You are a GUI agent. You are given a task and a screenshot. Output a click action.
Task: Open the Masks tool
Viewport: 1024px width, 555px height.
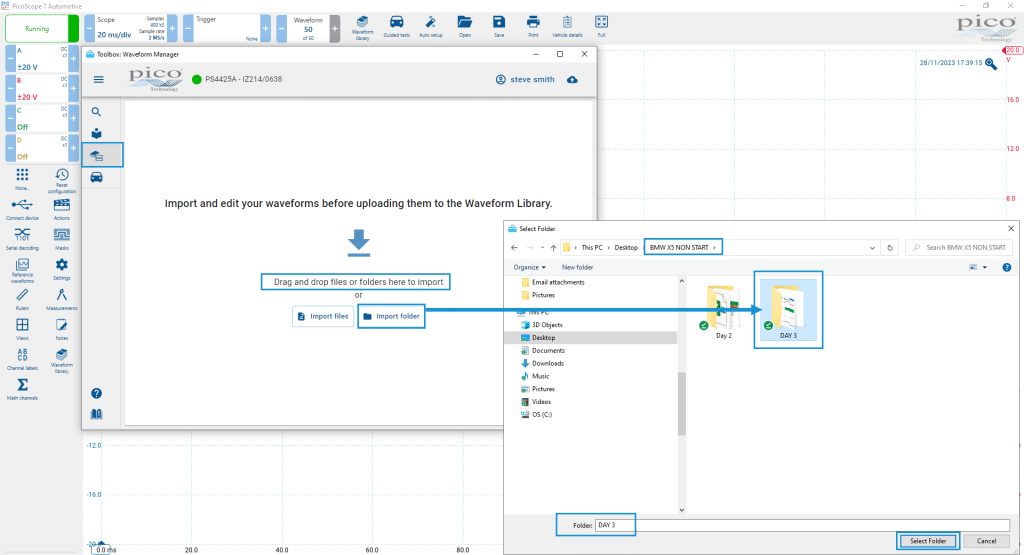pyautogui.click(x=61, y=239)
